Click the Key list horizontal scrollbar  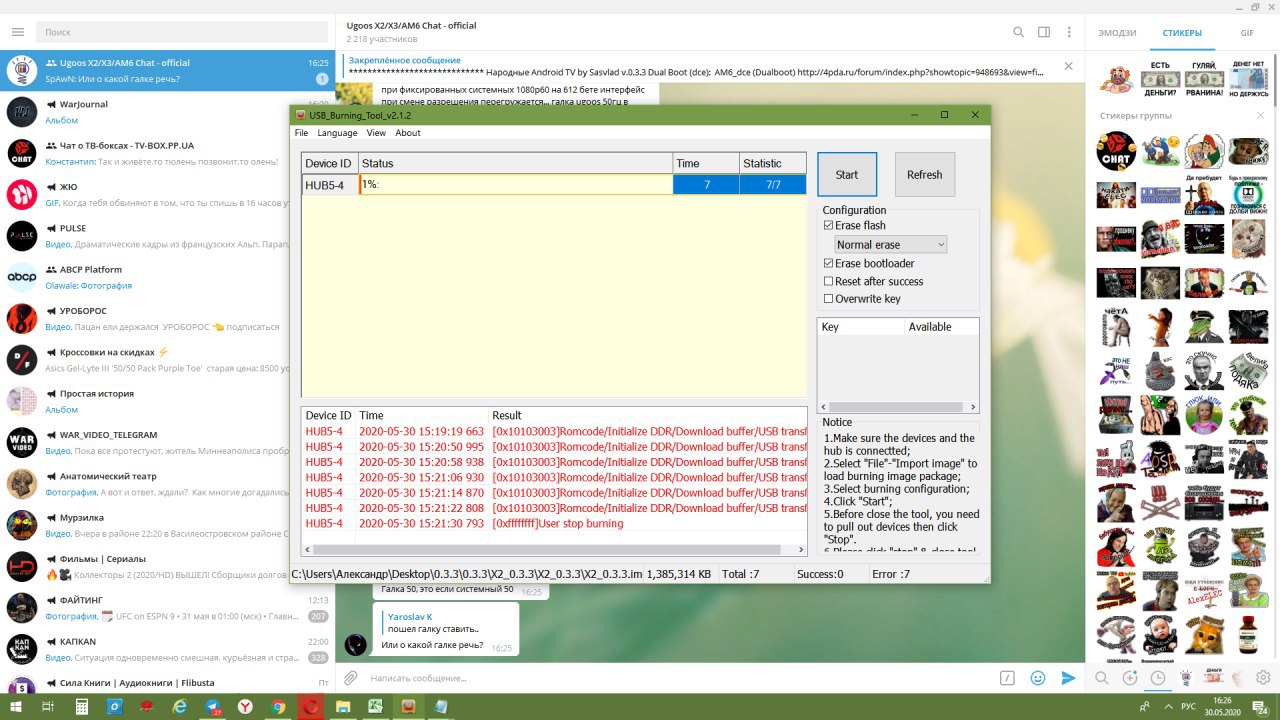pos(897,407)
